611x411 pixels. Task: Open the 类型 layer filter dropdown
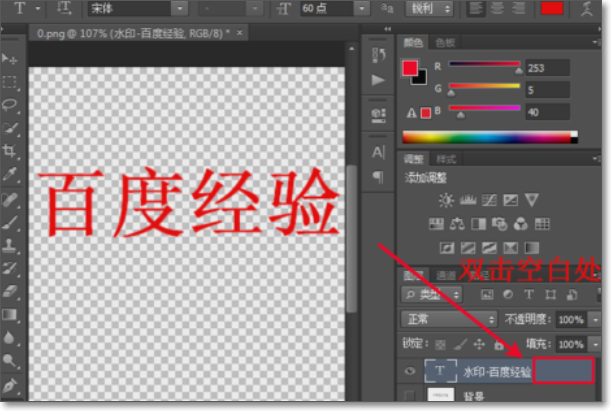click(432, 295)
